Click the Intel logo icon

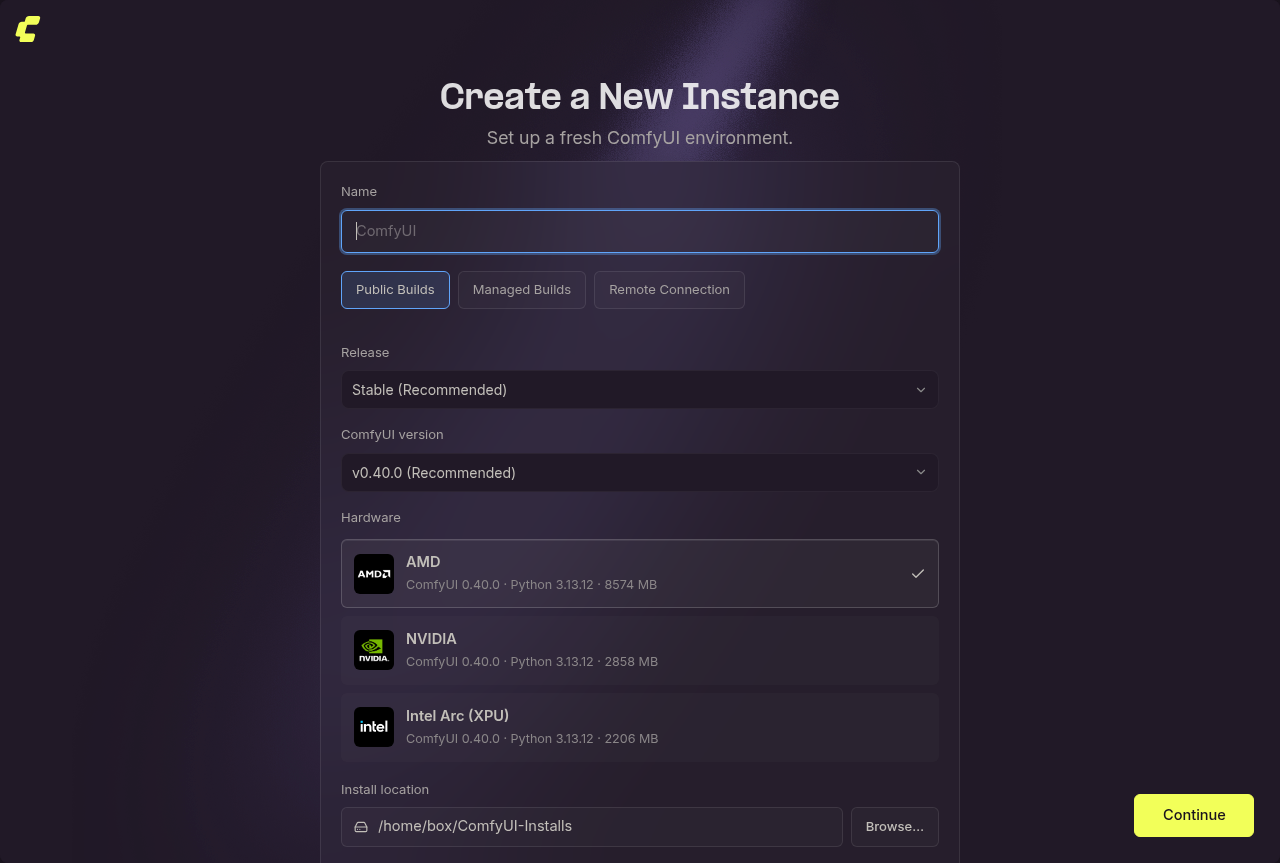[x=374, y=727]
